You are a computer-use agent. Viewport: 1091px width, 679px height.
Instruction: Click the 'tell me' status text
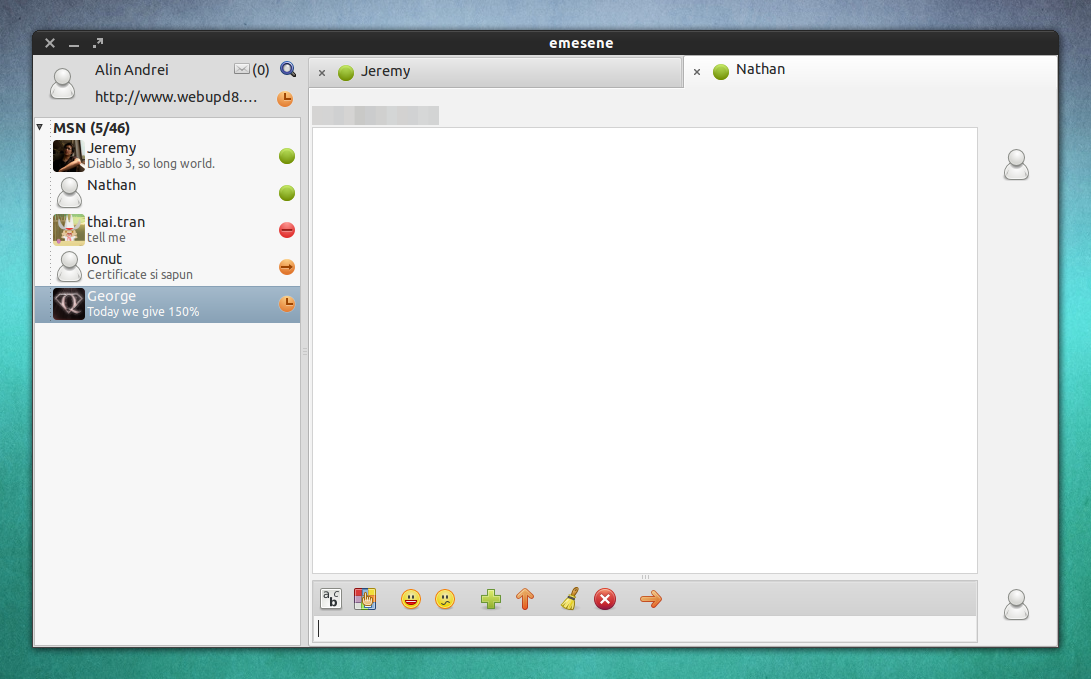[106, 237]
